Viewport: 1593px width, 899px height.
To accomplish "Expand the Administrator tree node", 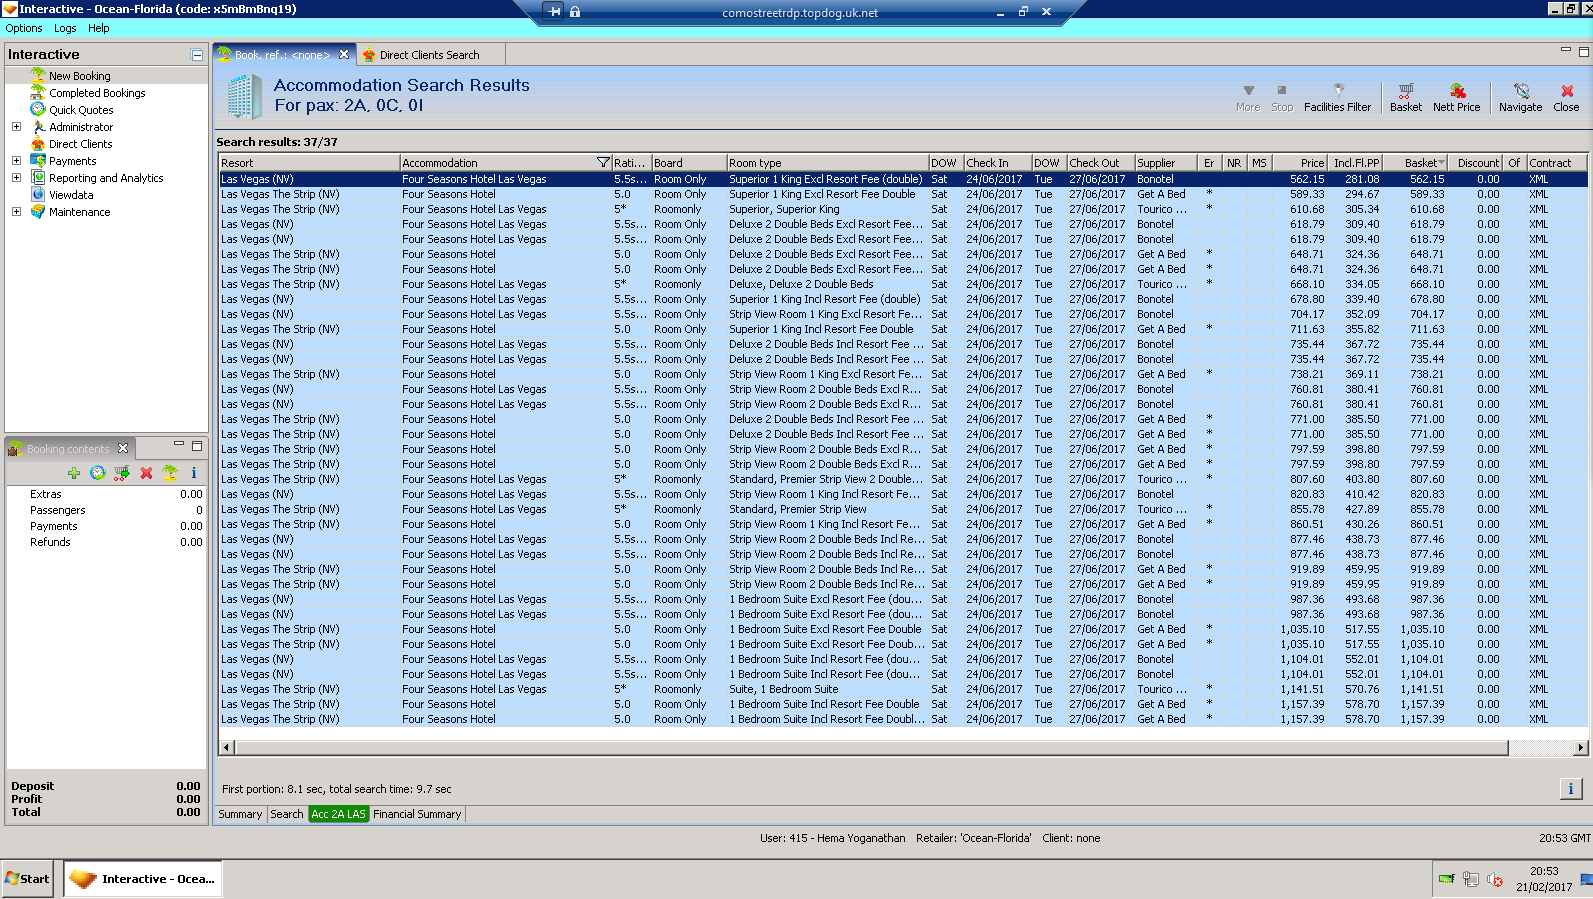I will tap(16, 127).
